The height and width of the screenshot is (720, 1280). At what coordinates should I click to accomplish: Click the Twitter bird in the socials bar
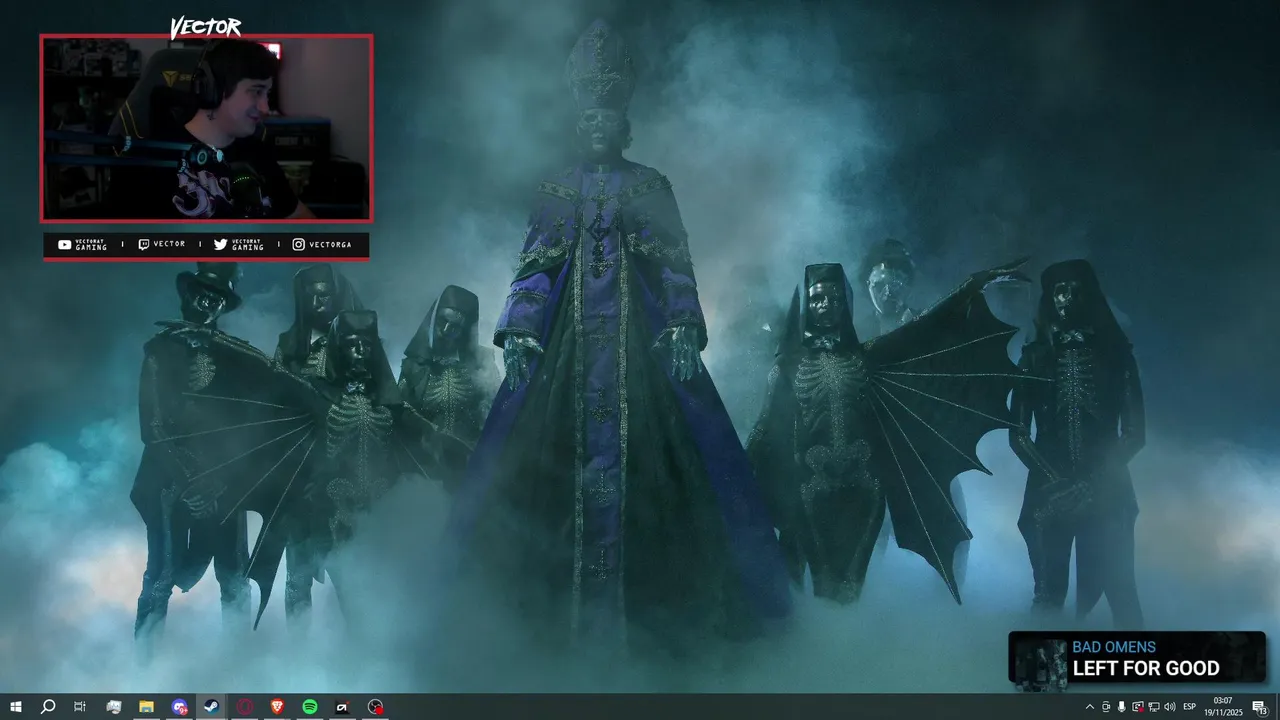coord(220,244)
